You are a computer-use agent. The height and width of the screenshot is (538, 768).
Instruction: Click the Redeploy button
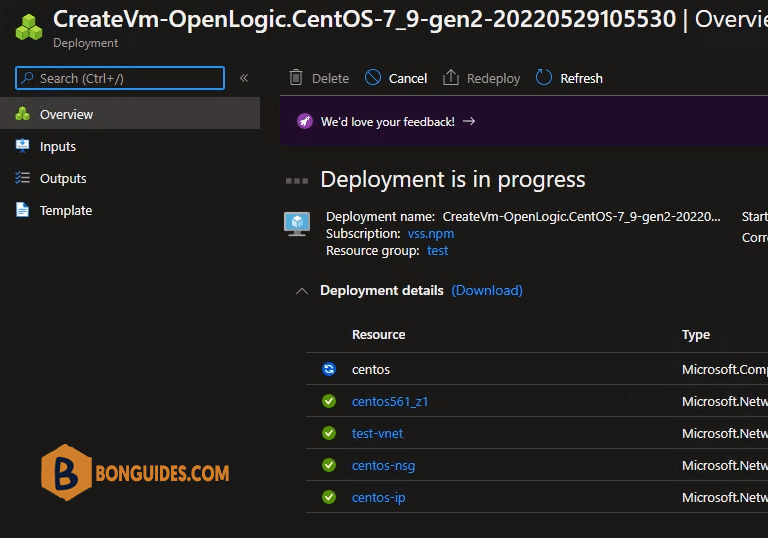(481, 78)
